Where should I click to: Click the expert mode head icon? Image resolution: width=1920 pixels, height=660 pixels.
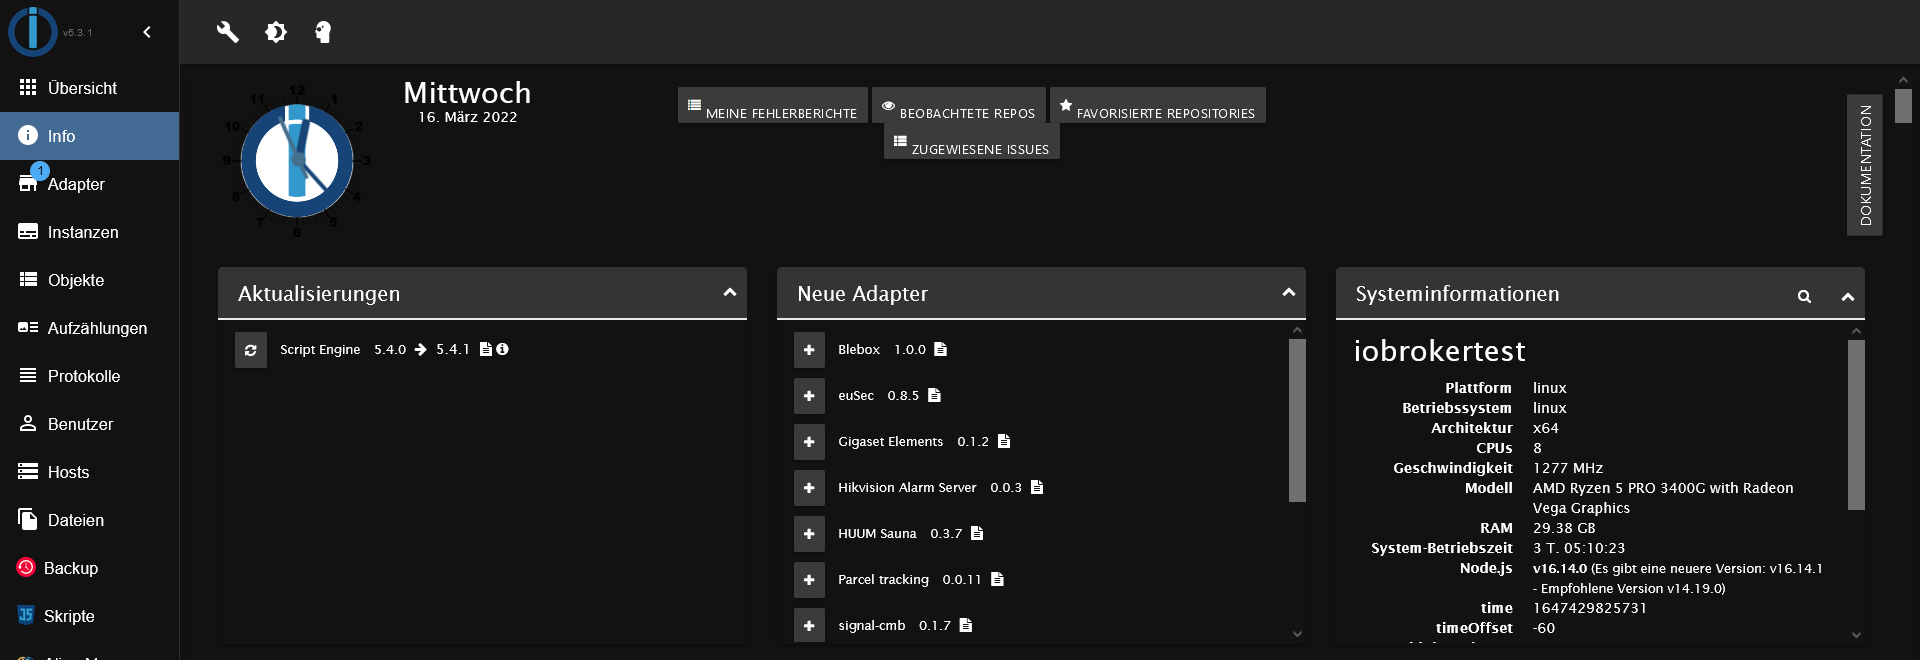pyautogui.click(x=322, y=32)
